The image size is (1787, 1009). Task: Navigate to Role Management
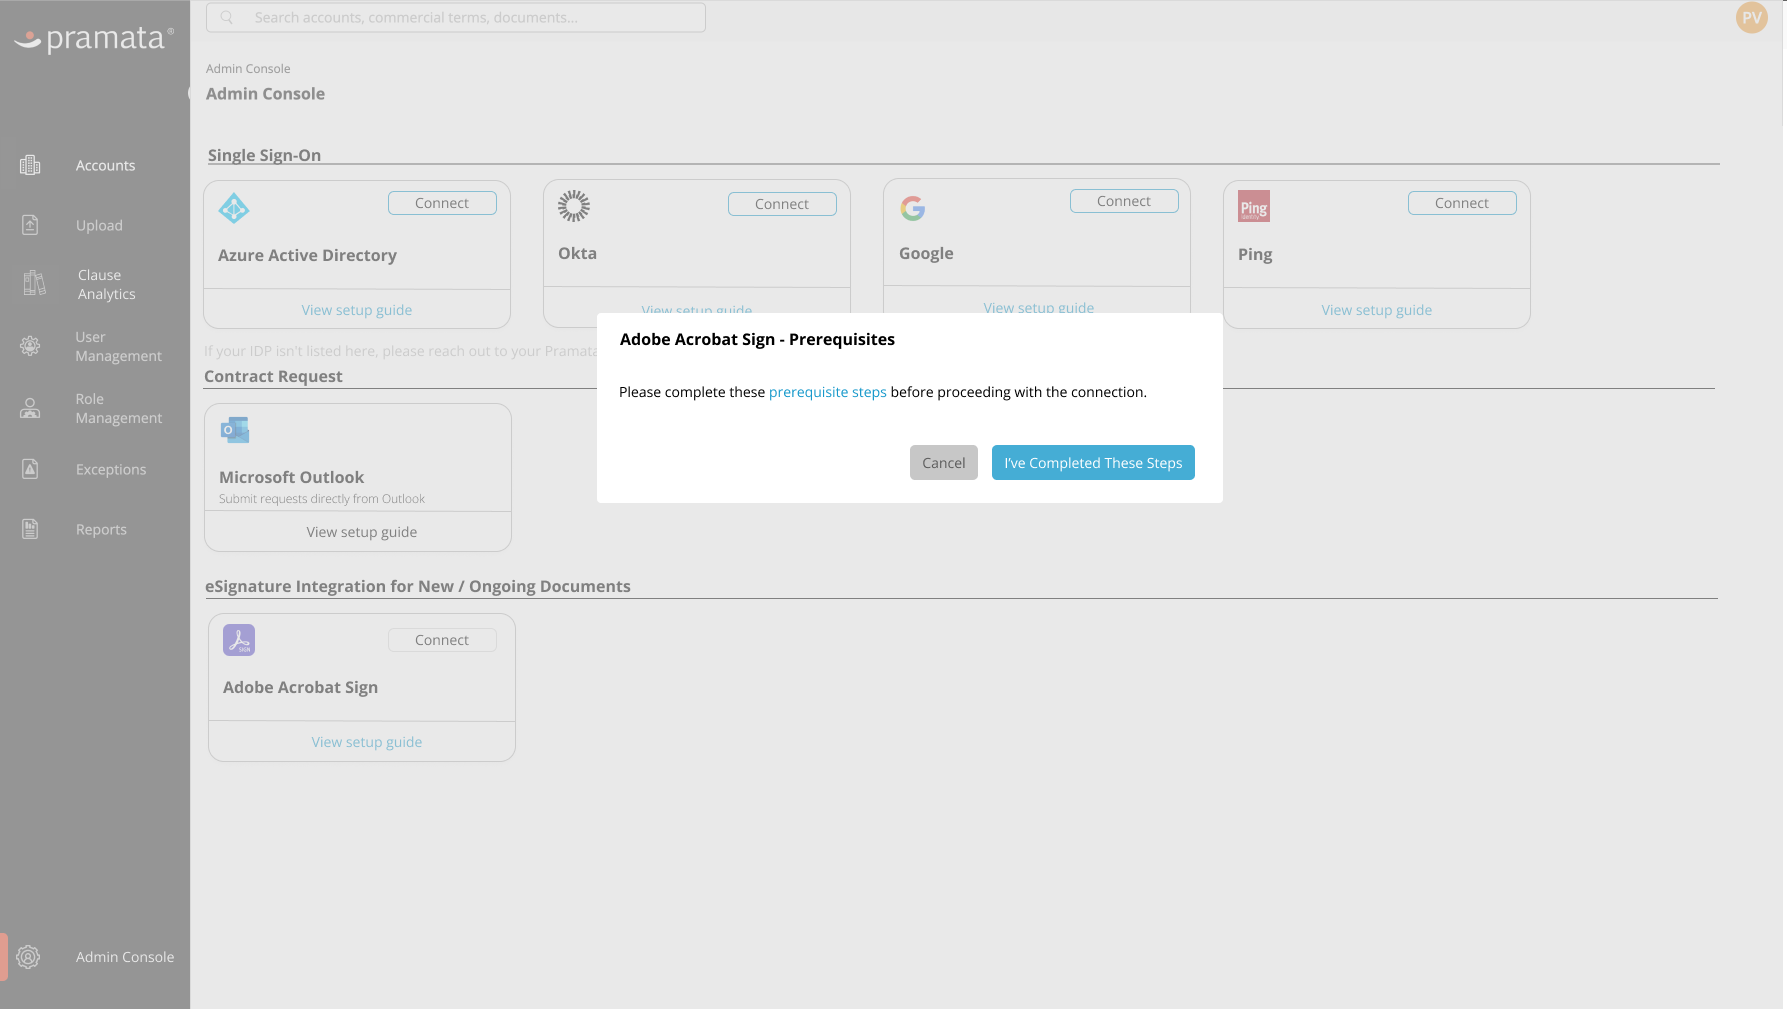[x=118, y=408]
